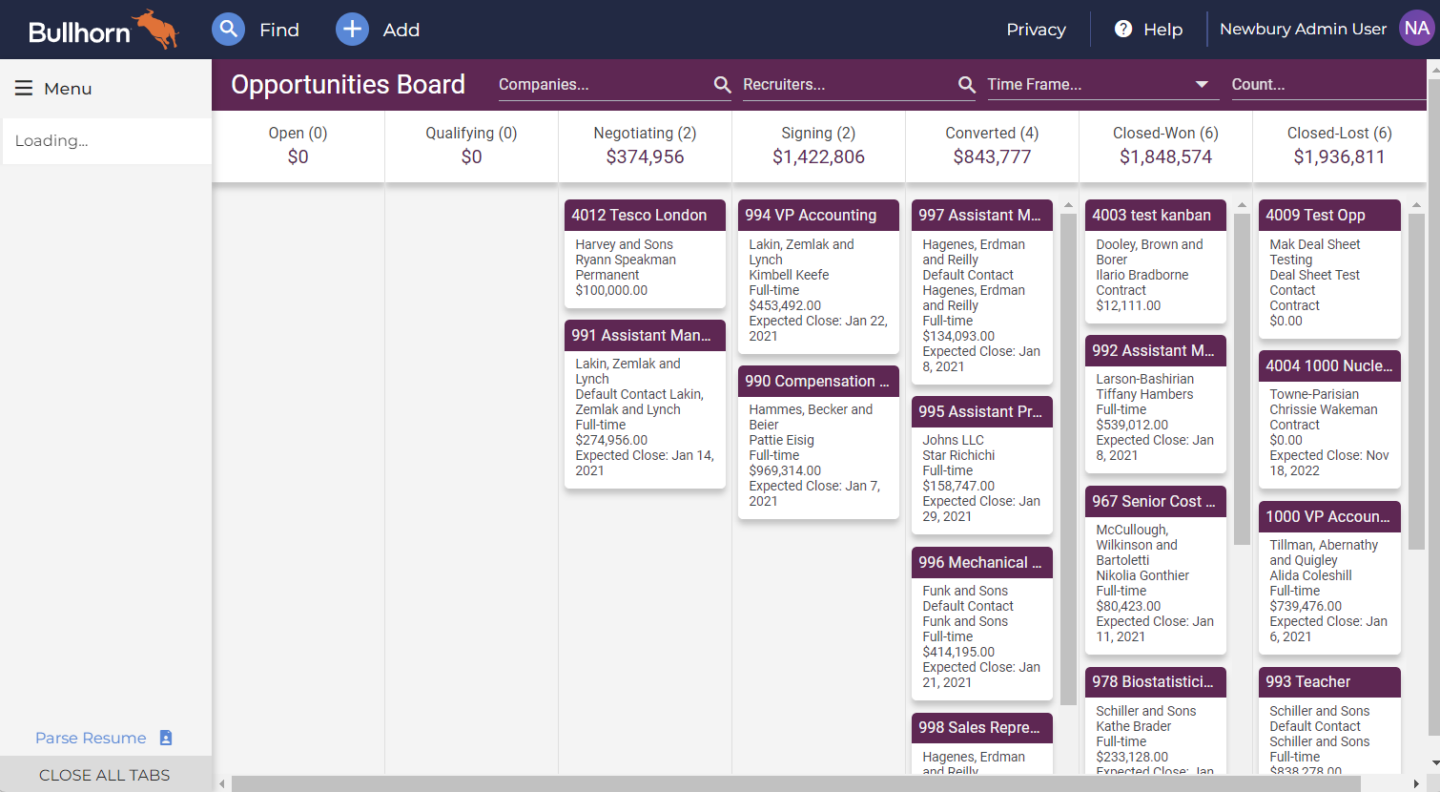Click the Bullhorn bull logo
This screenshot has height=792, width=1440.
coord(155,29)
